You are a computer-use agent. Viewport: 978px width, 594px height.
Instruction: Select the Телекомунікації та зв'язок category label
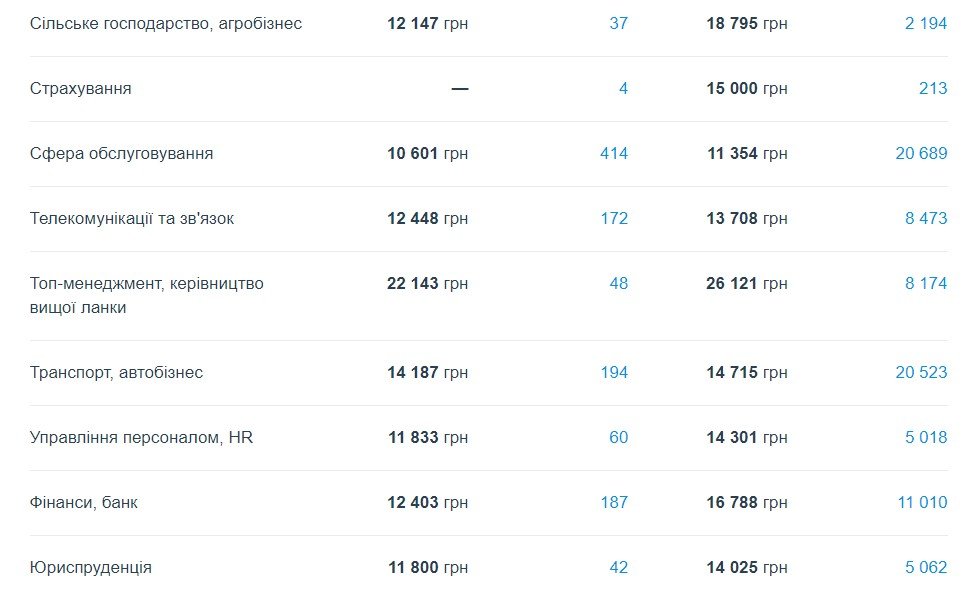click(x=132, y=218)
